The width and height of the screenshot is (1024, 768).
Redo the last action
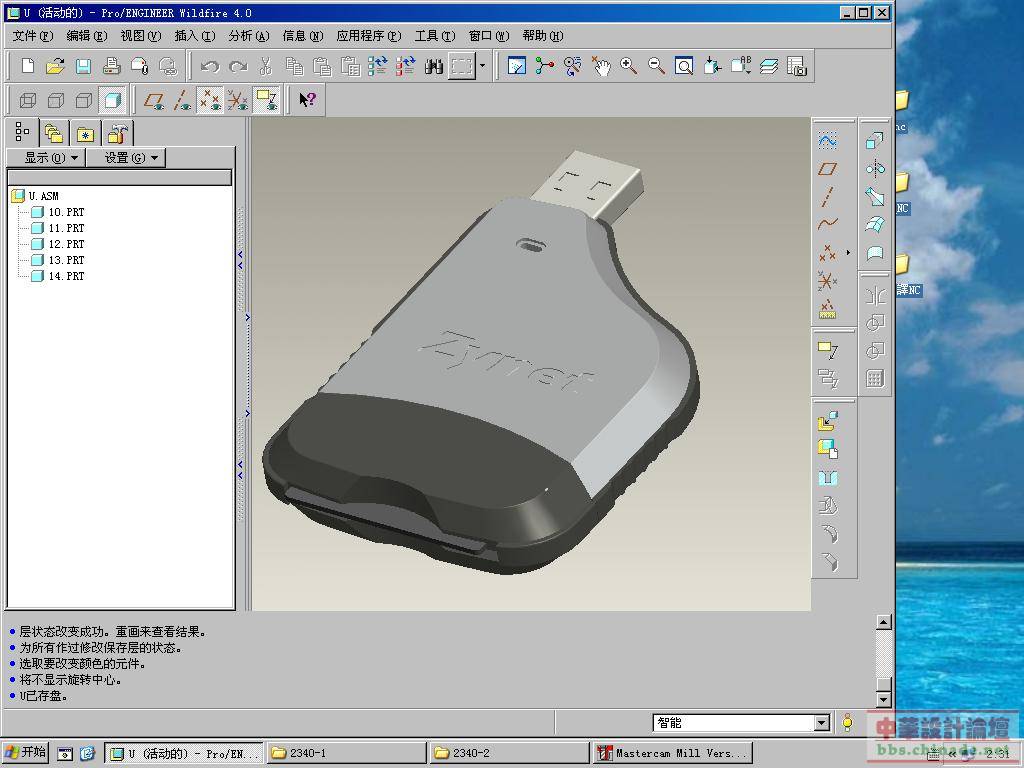(x=238, y=66)
